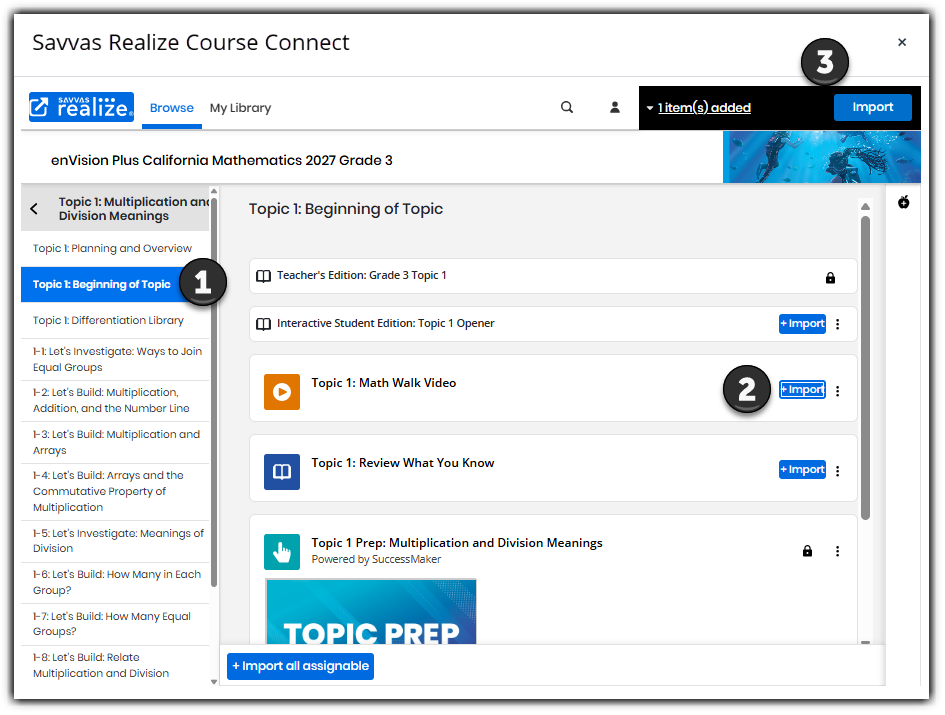Image resolution: width=945 pixels, height=715 pixels.
Task: Open lesson 1-5 Meanings of Division
Action: pyautogui.click(x=115, y=541)
